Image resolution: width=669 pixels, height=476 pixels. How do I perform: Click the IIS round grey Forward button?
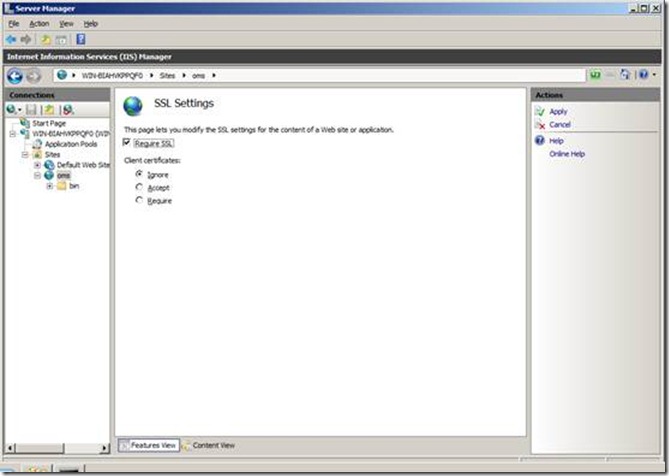coord(33,76)
